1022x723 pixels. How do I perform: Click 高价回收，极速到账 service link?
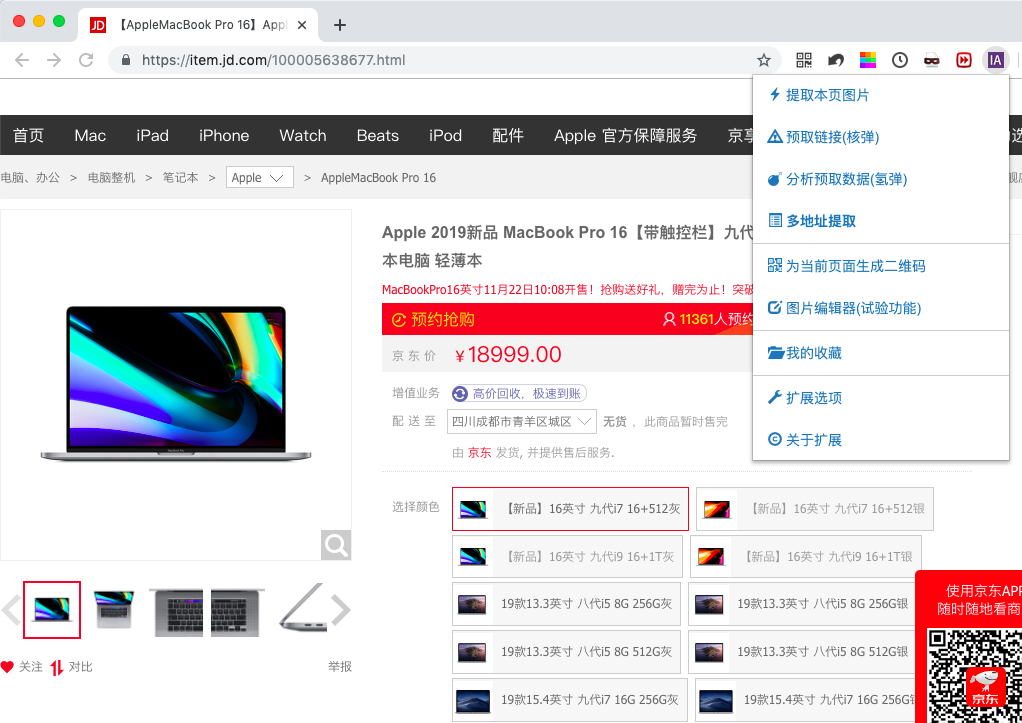pyautogui.click(x=519, y=393)
